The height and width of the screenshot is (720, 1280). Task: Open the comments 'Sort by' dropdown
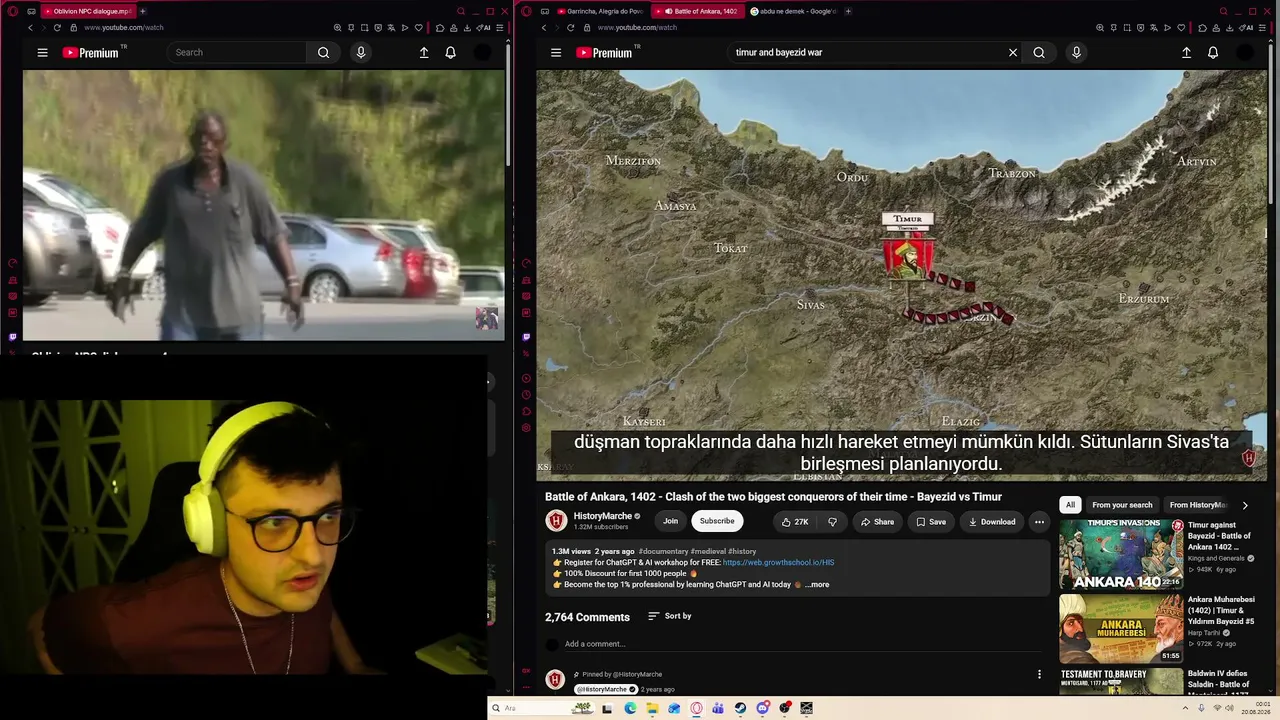tap(669, 616)
